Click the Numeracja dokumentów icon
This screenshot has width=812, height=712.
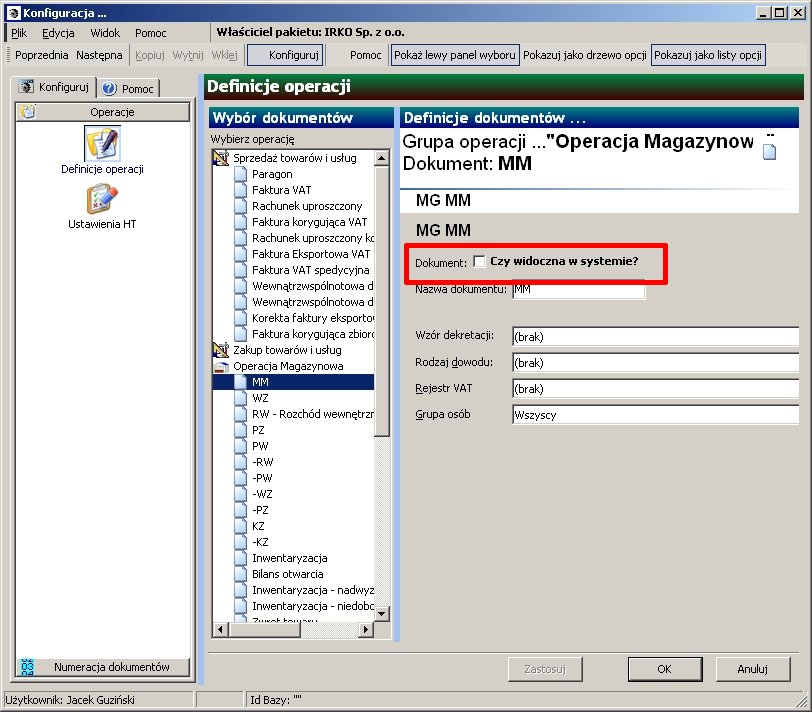27,666
